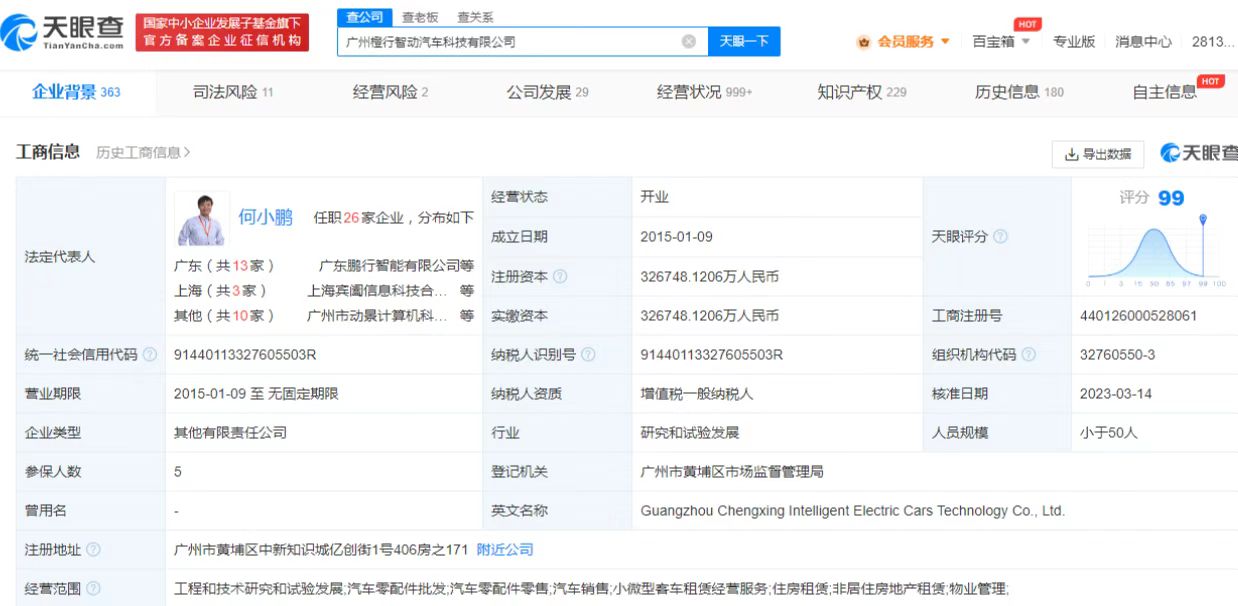
Task: Click the 广东（共13家） text
Action: 225,265
